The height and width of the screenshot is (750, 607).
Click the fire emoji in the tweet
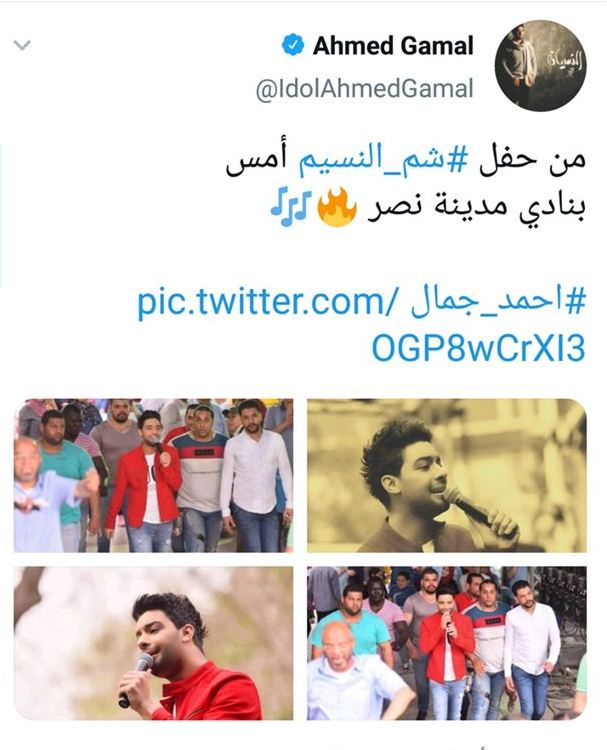[338, 207]
